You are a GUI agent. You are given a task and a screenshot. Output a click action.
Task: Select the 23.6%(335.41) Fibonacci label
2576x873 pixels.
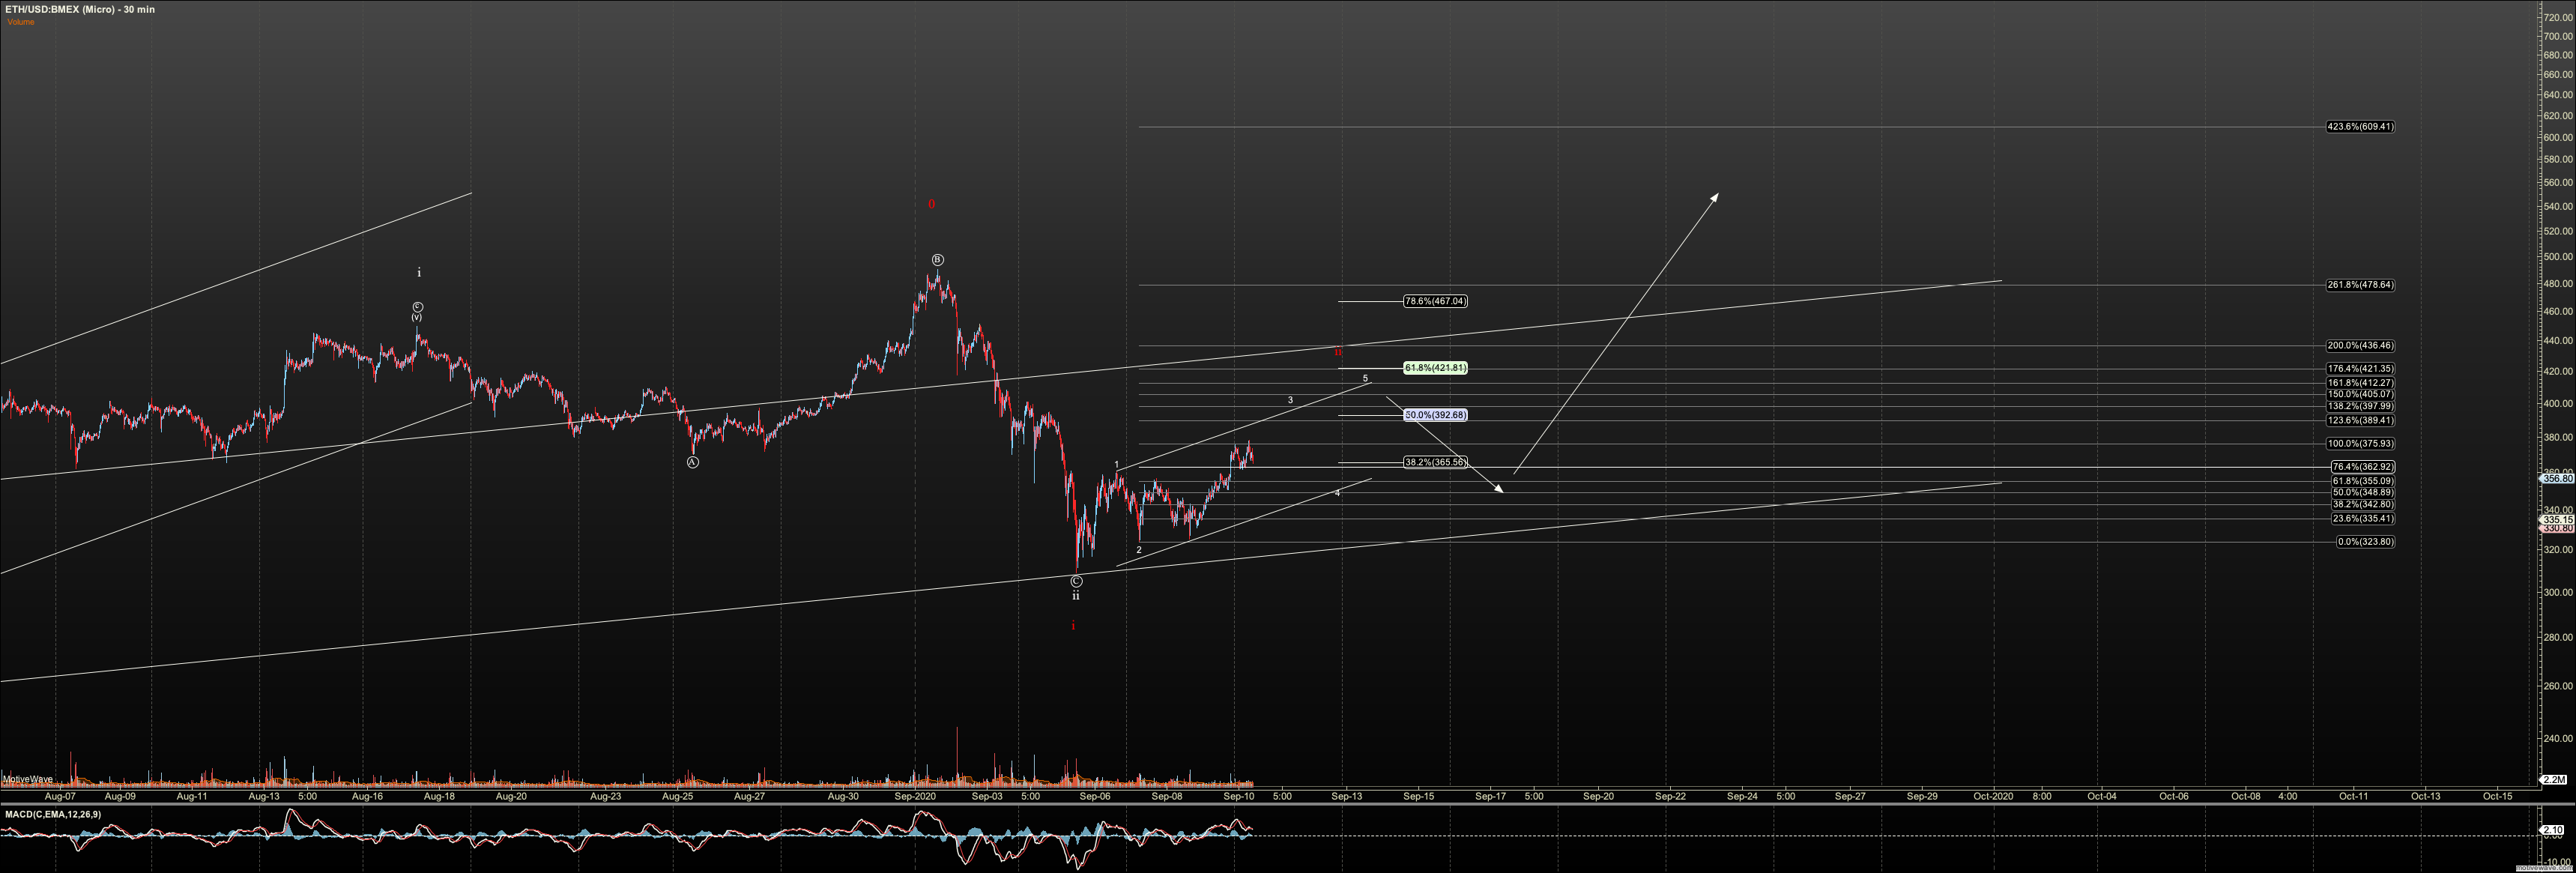click(2363, 519)
